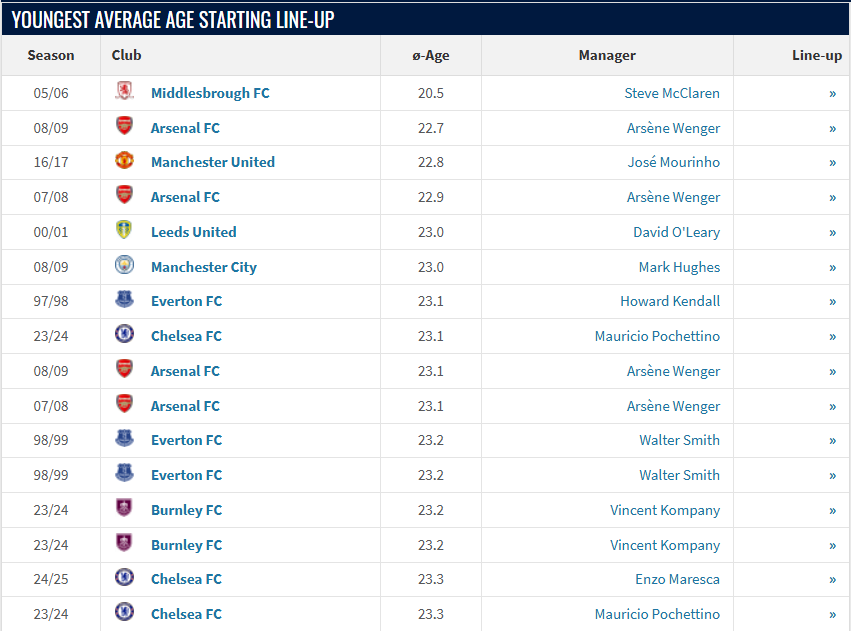Open the Steve McClaren manager link
This screenshot has height=631, width=851.
[x=672, y=93]
